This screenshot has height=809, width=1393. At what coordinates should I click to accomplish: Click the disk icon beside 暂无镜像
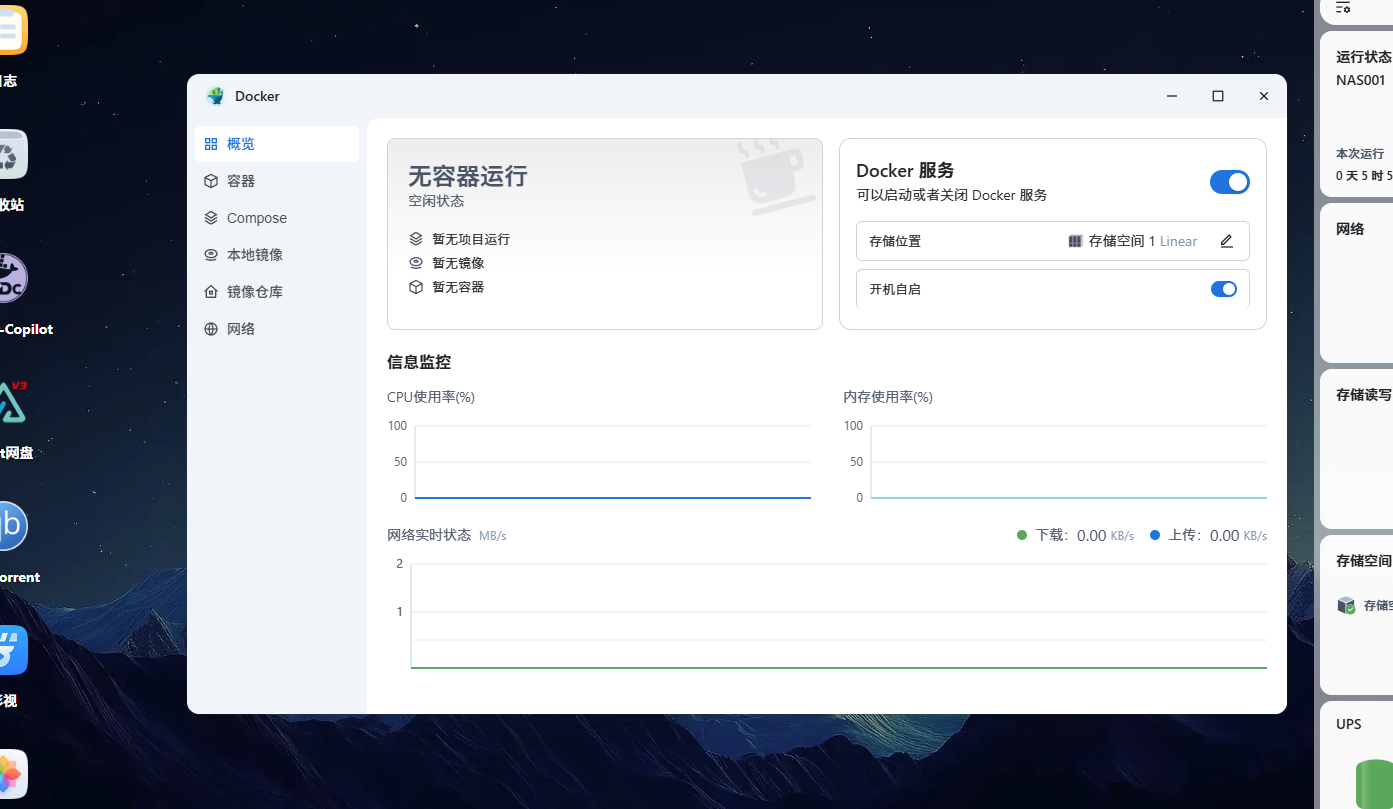[x=416, y=263]
